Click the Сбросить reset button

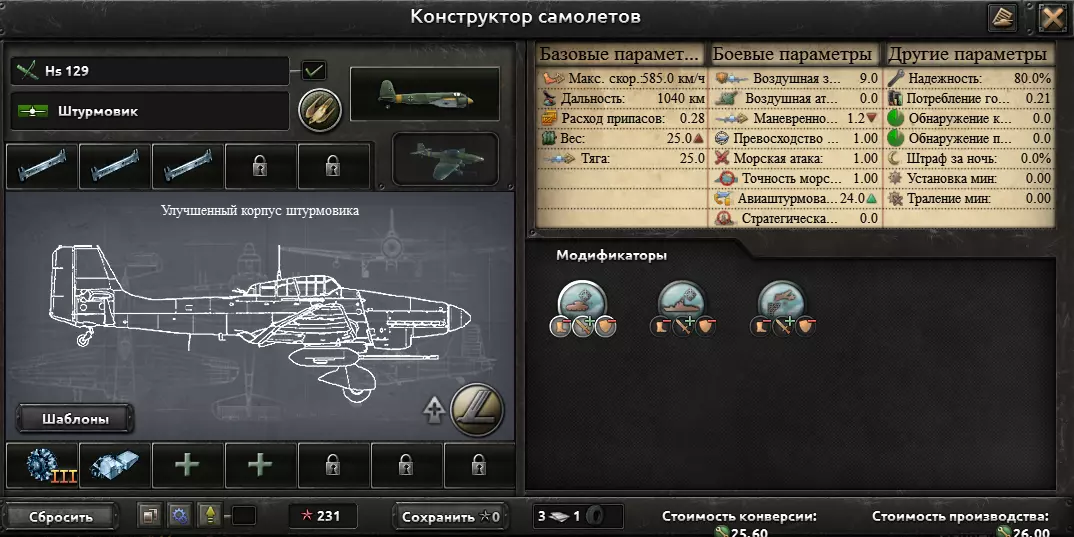pos(61,516)
